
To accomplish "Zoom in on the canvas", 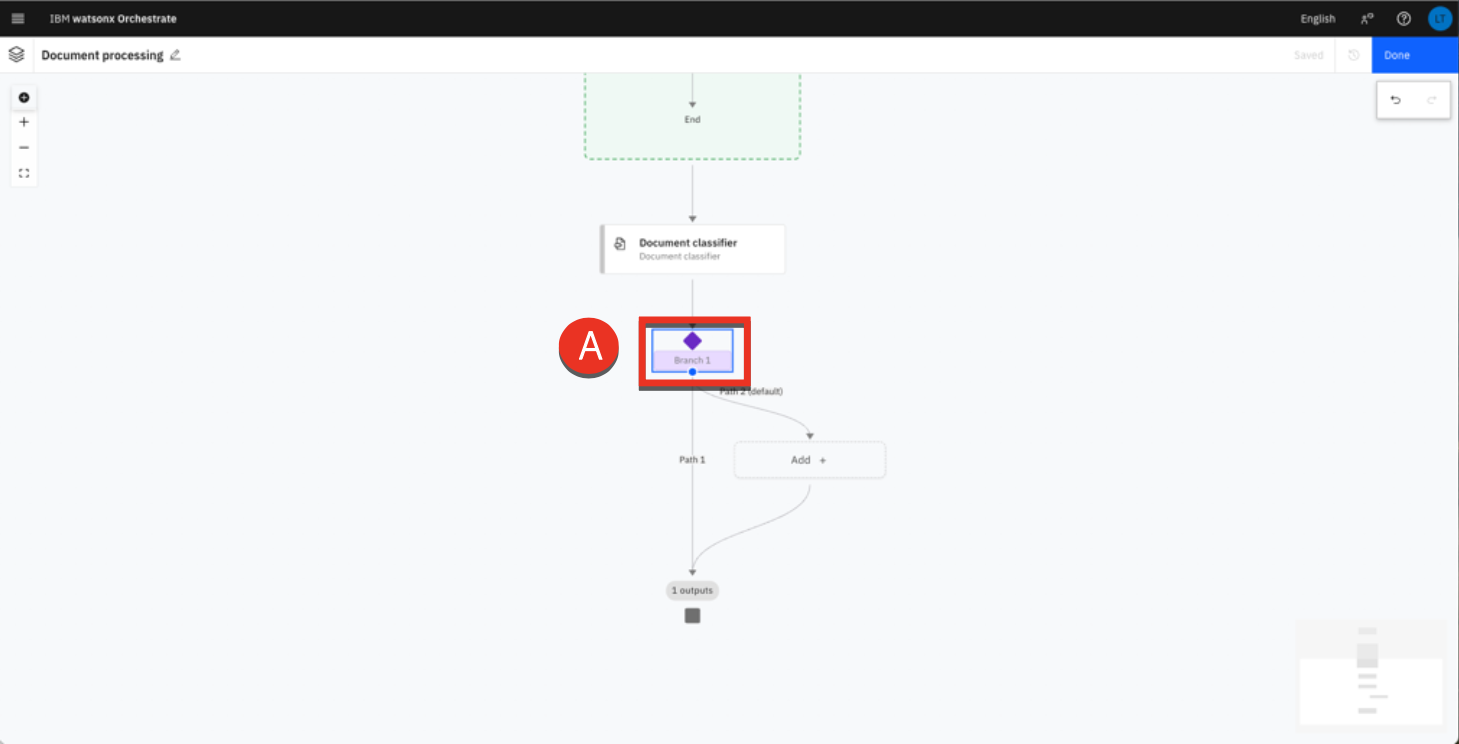I will 24,122.
